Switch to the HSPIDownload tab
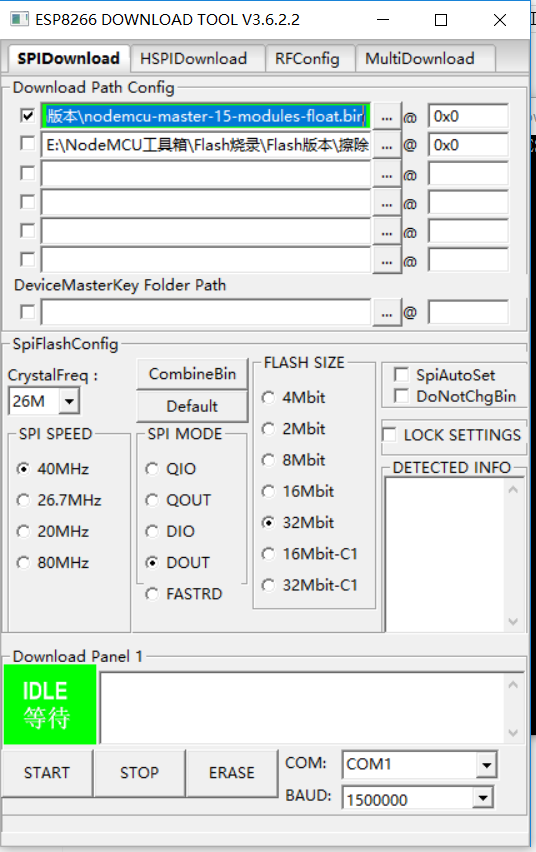536x852 pixels. point(197,59)
